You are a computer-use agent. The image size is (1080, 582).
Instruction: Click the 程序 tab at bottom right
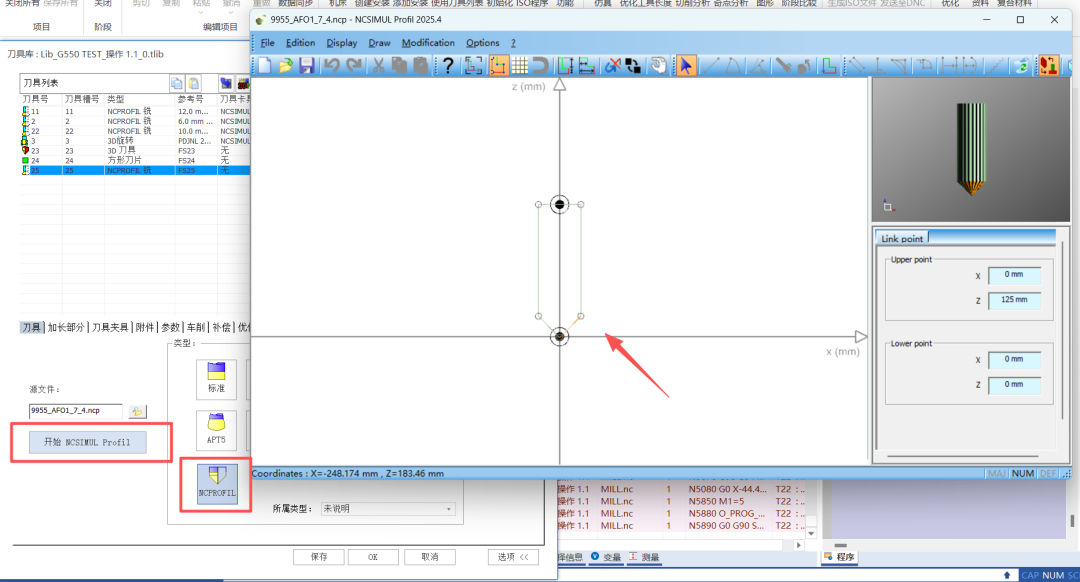[840, 557]
